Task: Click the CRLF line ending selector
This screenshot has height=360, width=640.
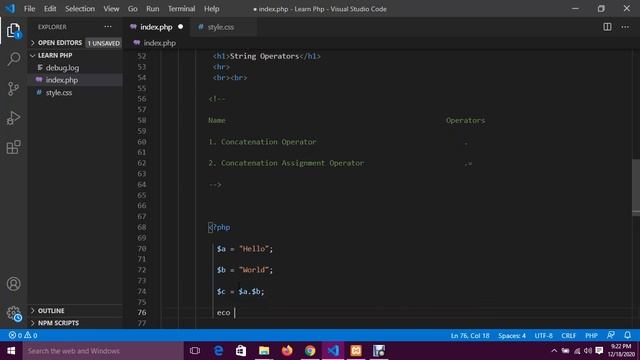Action: (x=568, y=336)
